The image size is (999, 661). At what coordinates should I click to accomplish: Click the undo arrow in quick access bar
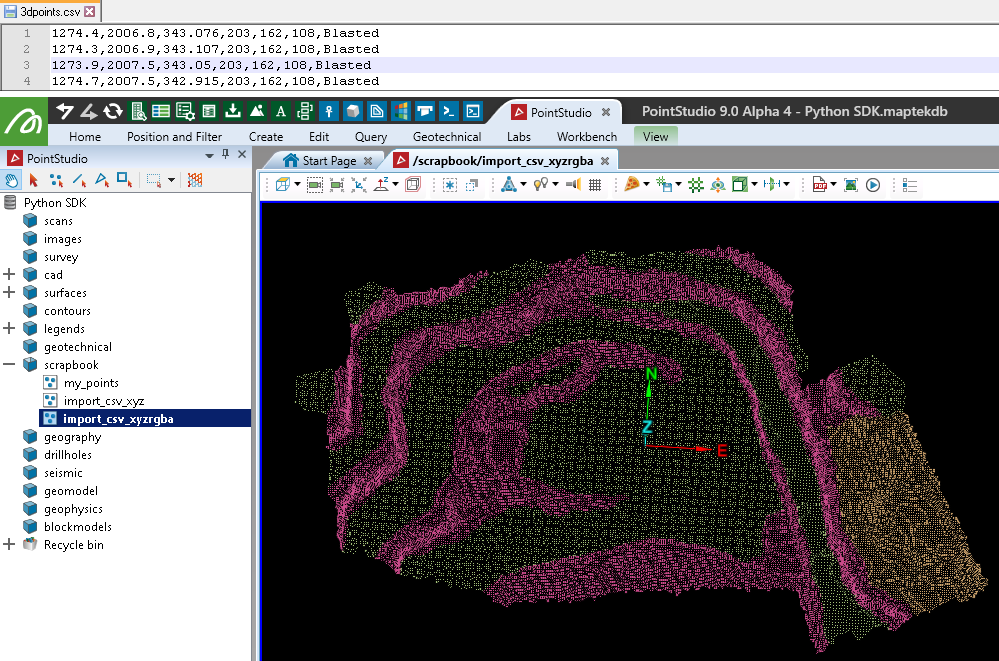(x=64, y=112)
